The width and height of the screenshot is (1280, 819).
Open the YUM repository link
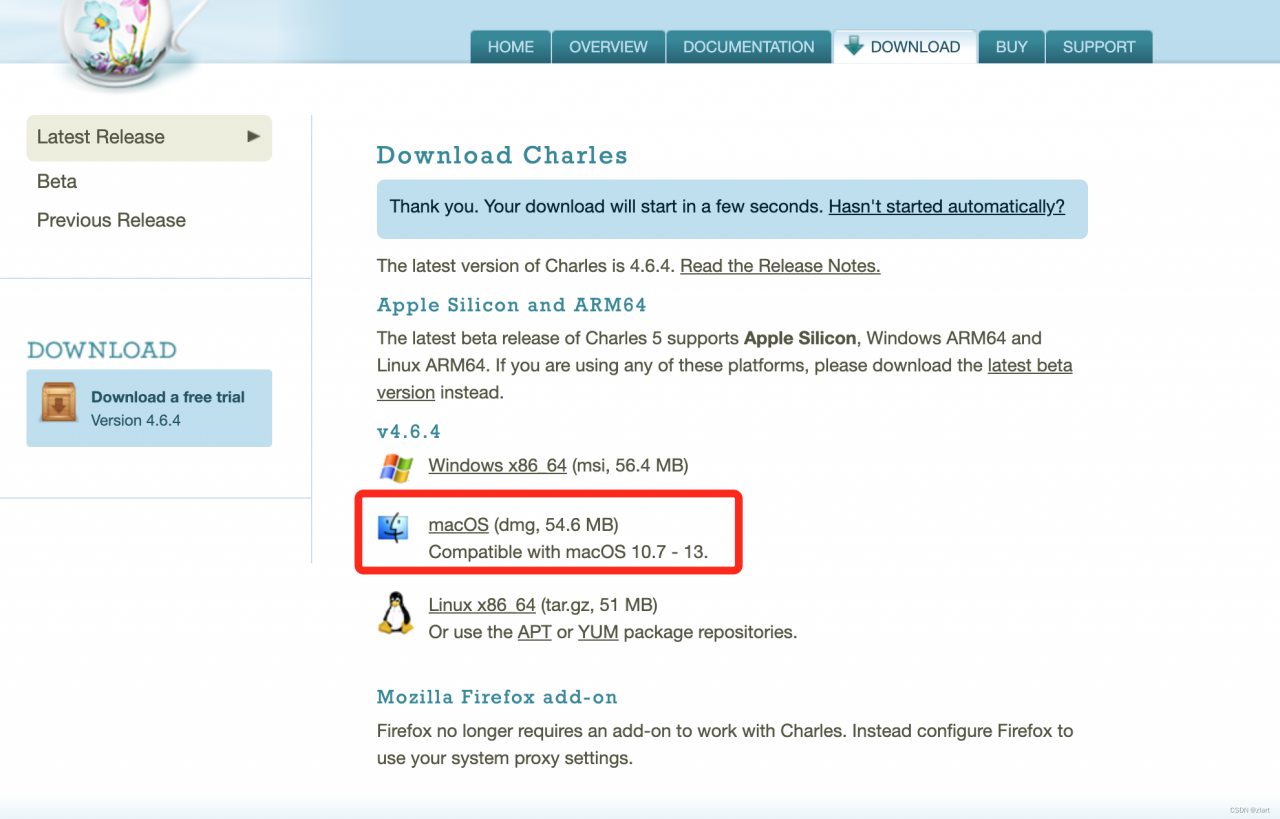[598, 632]
